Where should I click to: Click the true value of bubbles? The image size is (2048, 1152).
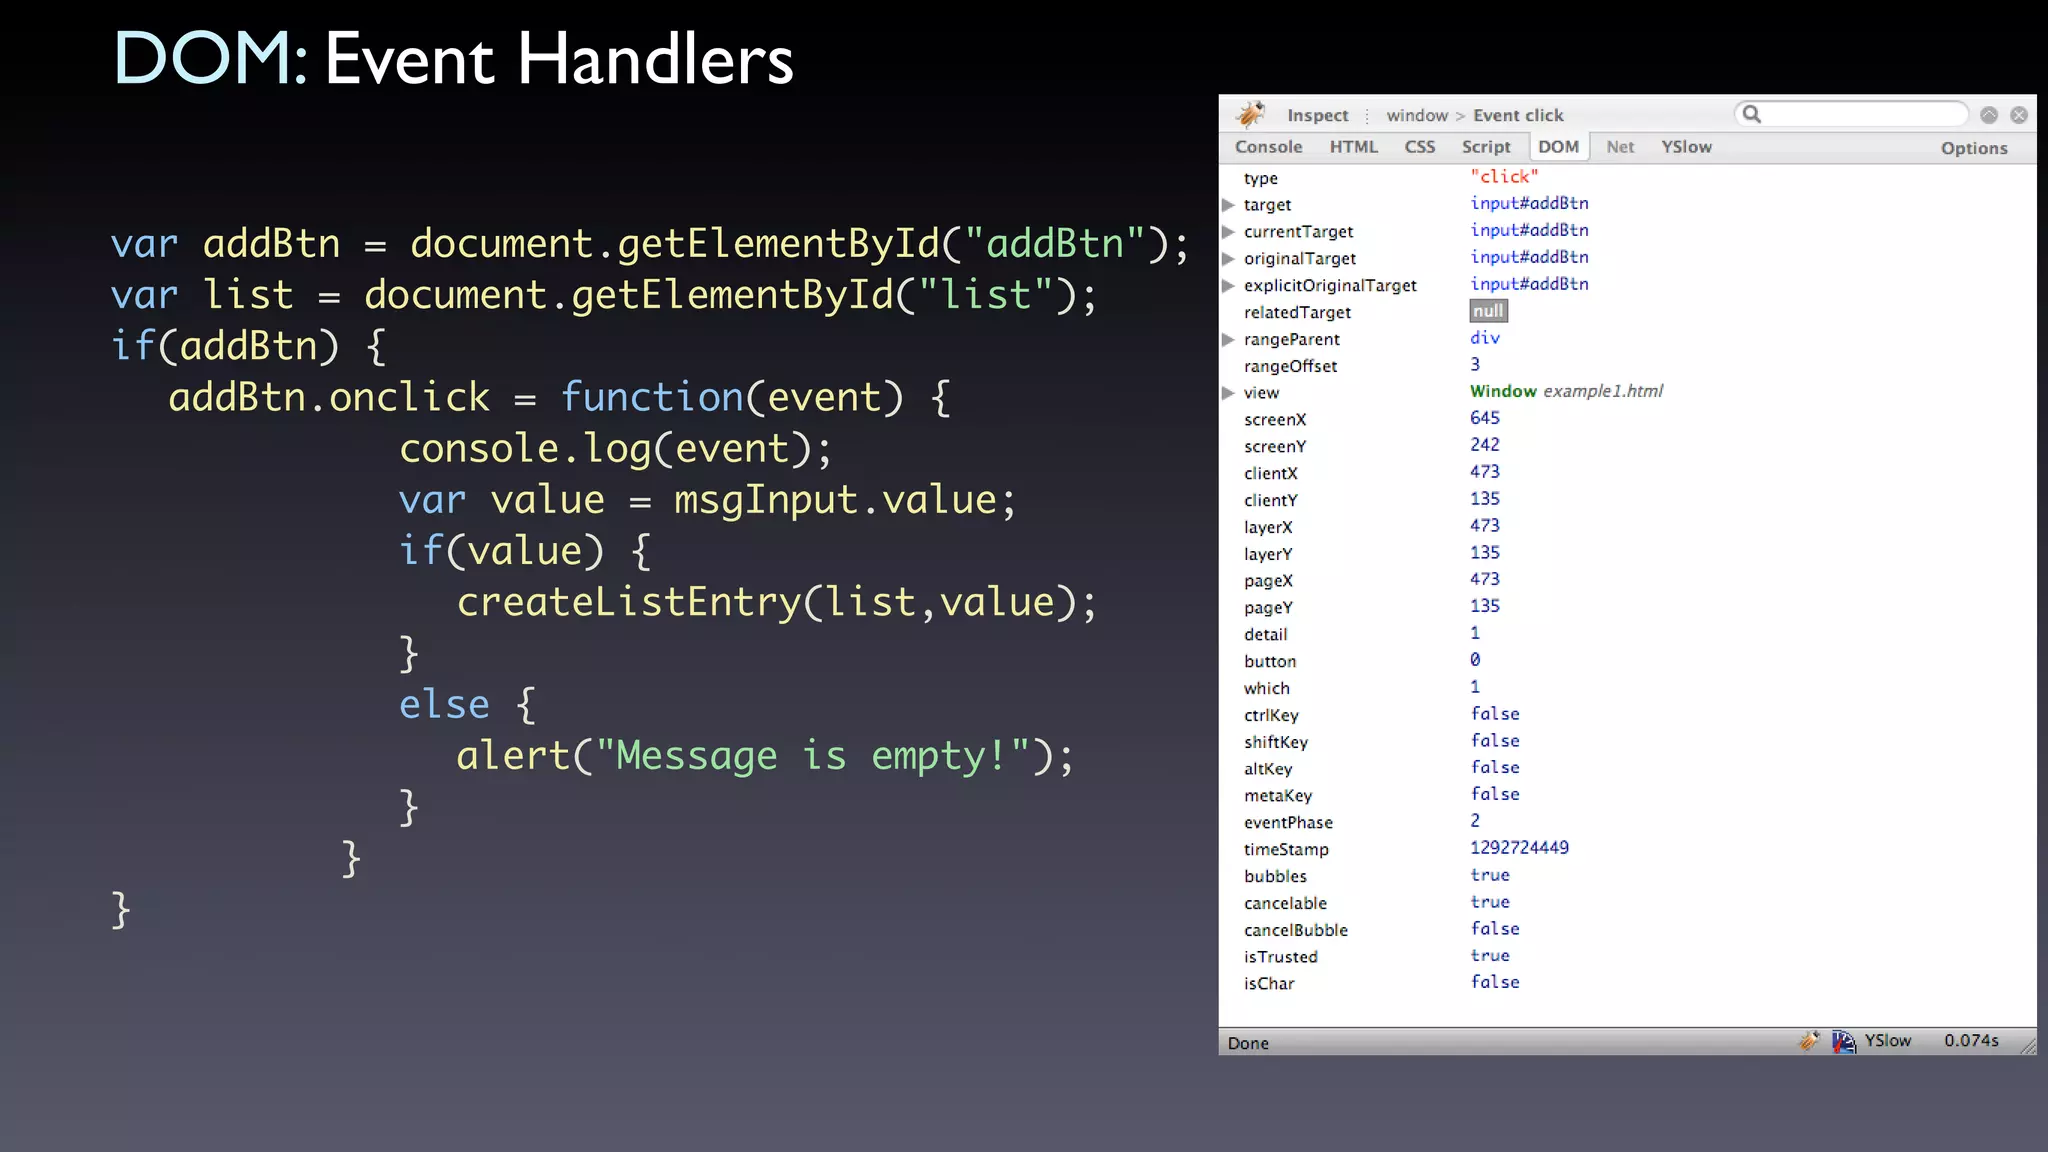click(1490, 874)
